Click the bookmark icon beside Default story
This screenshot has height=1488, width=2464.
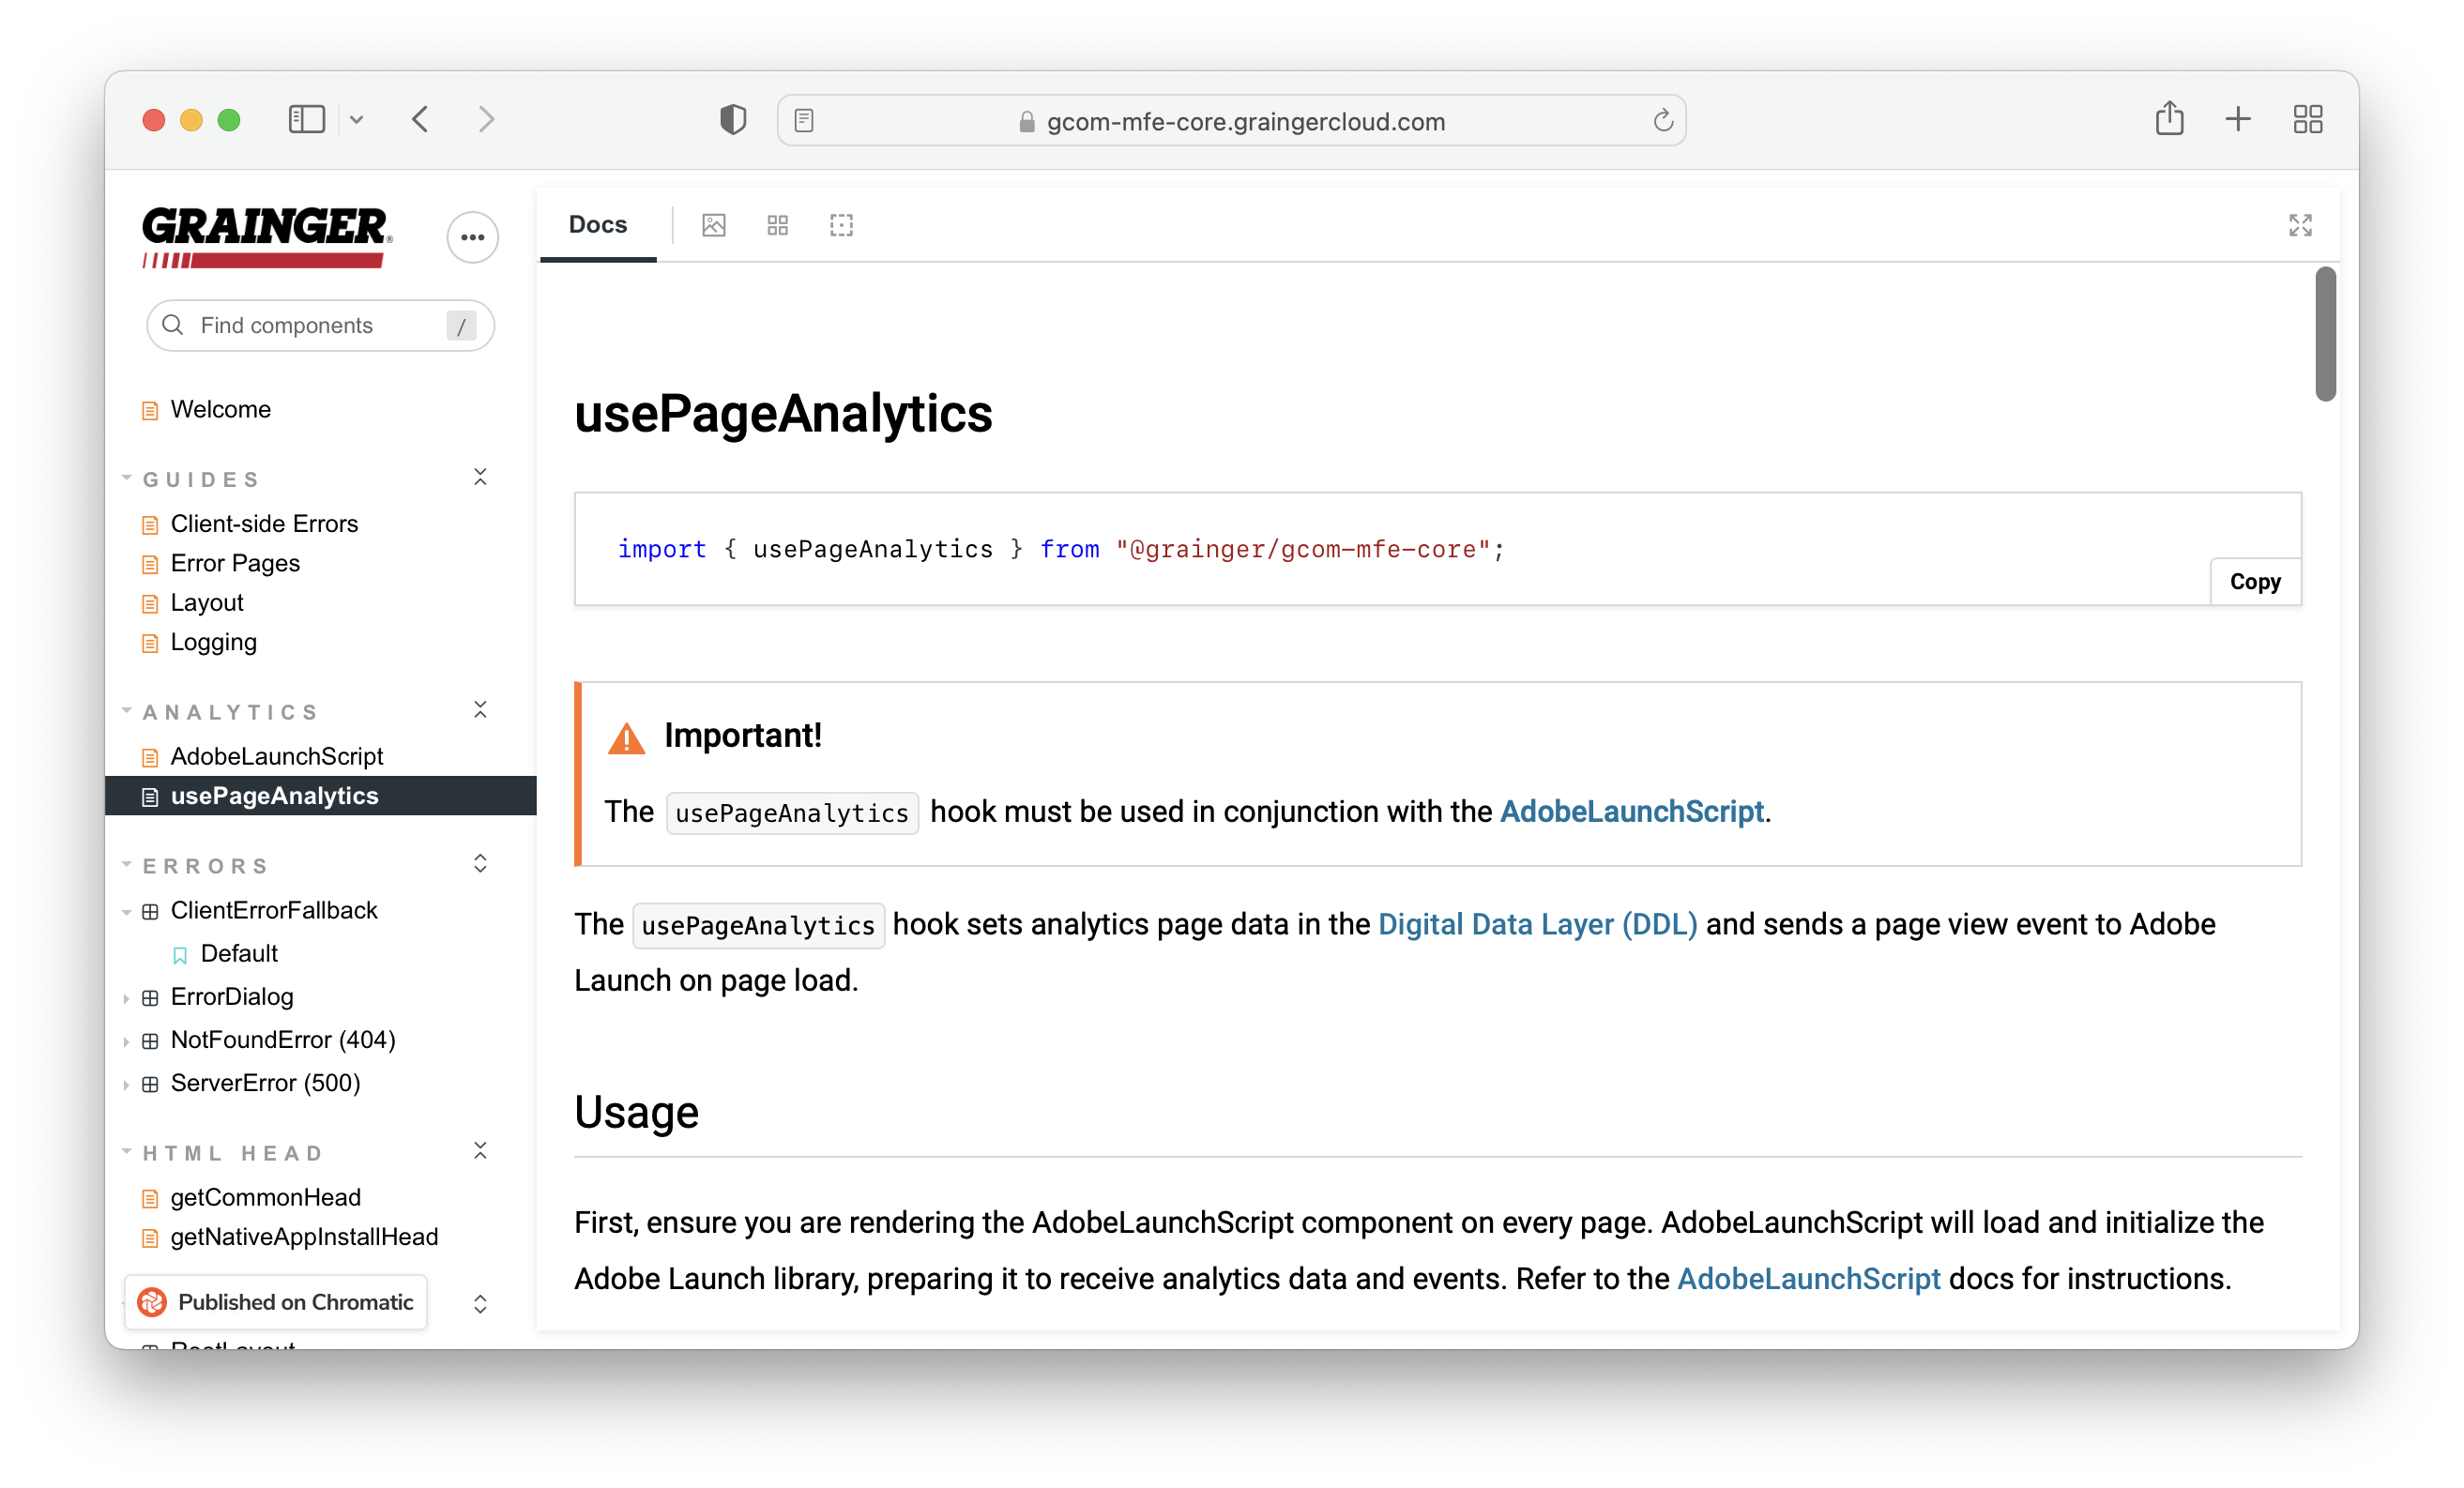pyautogui.click(x=180, y=955)
